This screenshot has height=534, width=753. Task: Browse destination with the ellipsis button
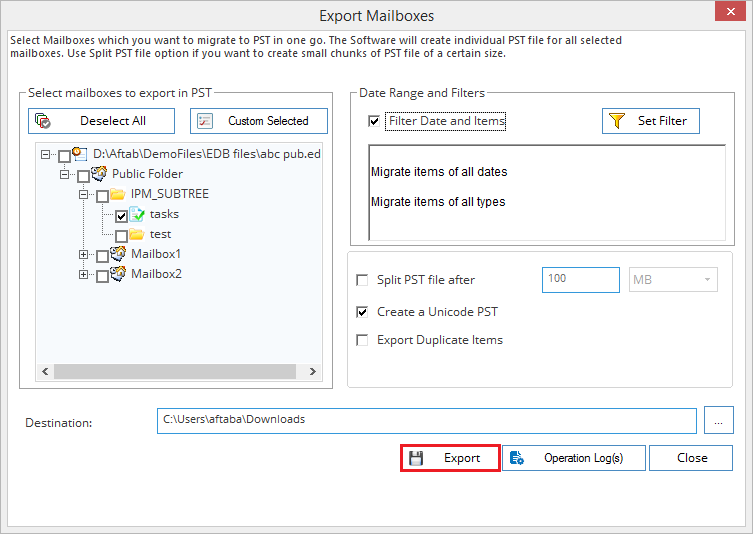click(x=718, y=420)
